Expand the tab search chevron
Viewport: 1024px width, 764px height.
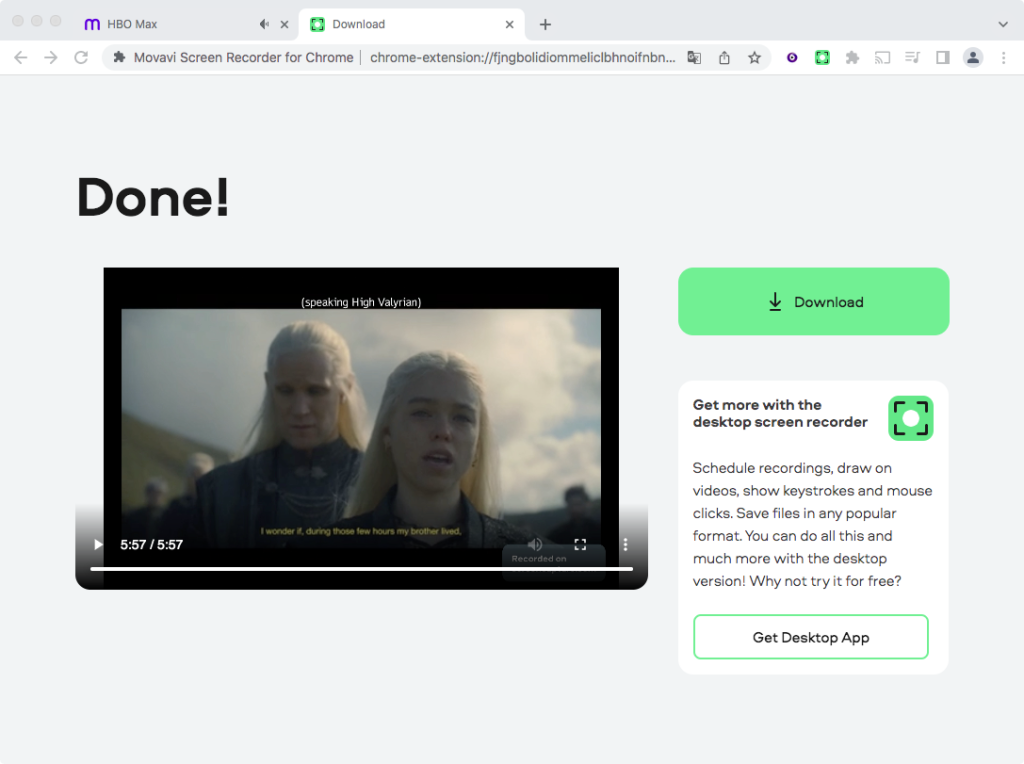1002,24
